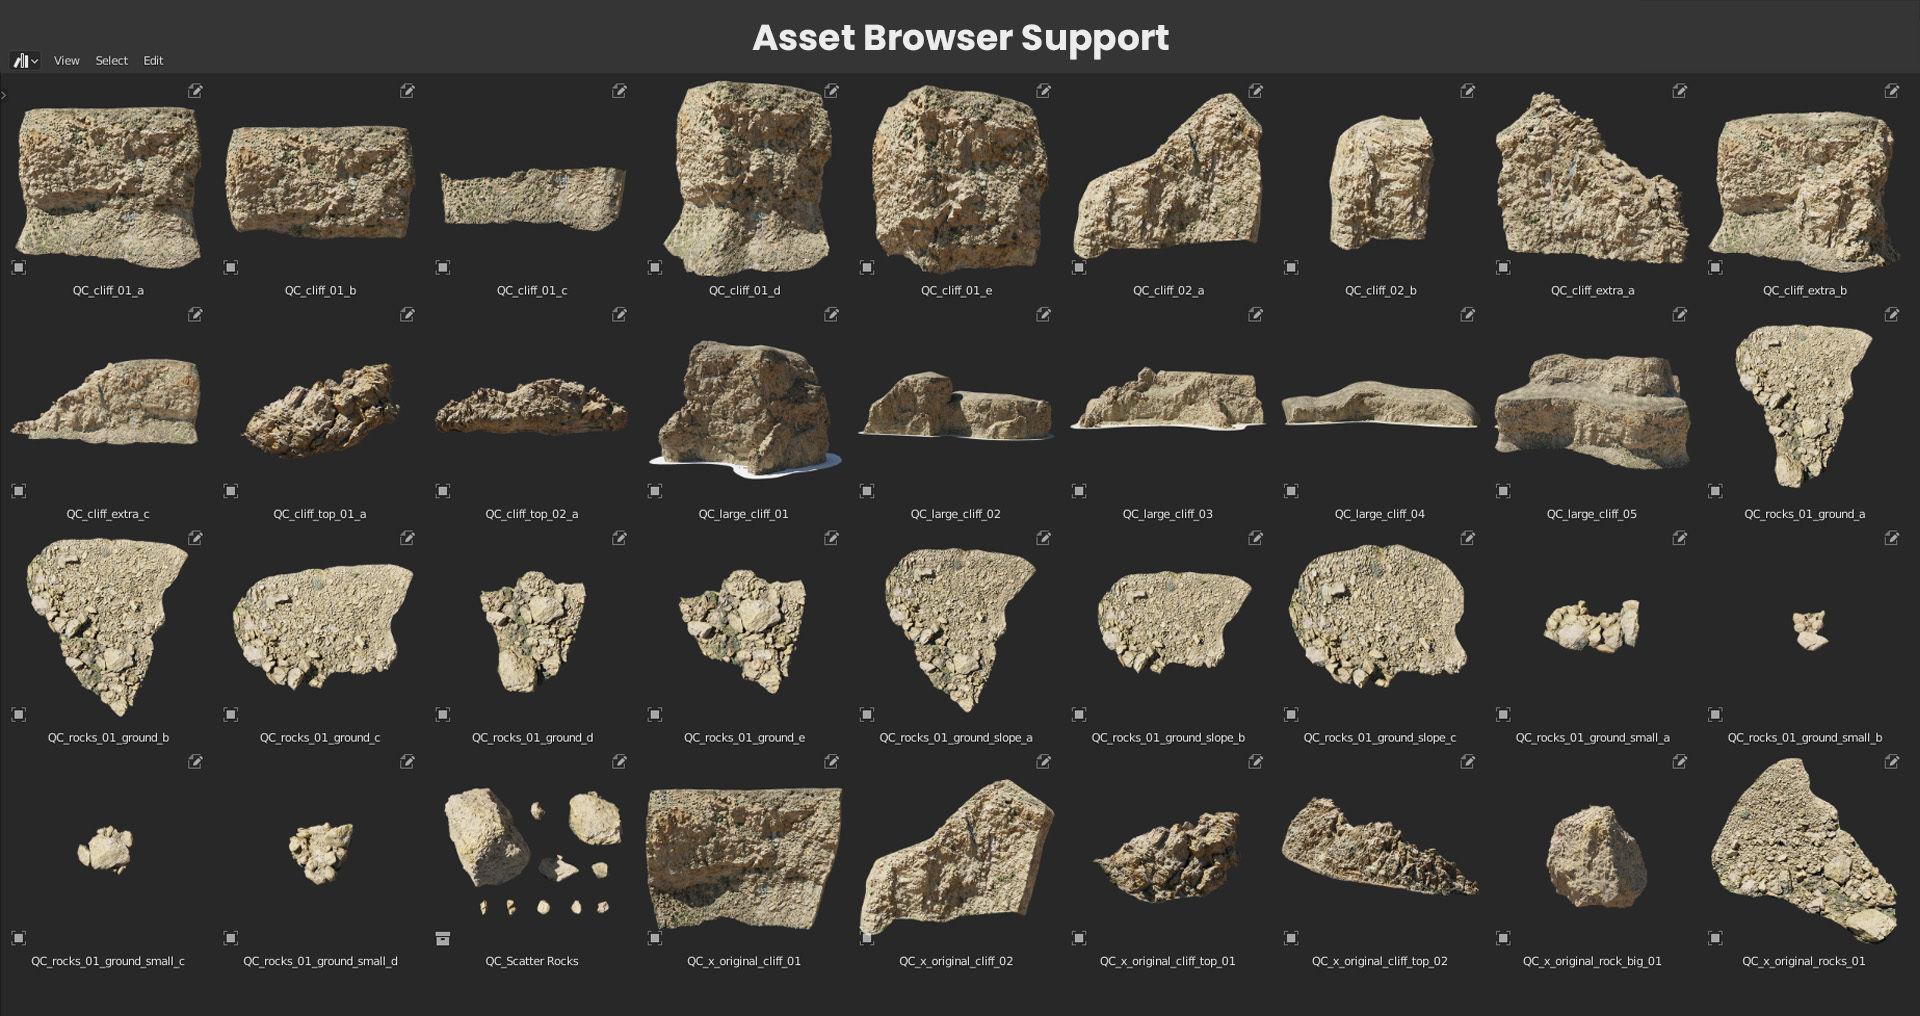Click edit icon on QC_large_cliff_01
The height and width of the screenshot is (1016, 1920).
(x=831, y=315)
